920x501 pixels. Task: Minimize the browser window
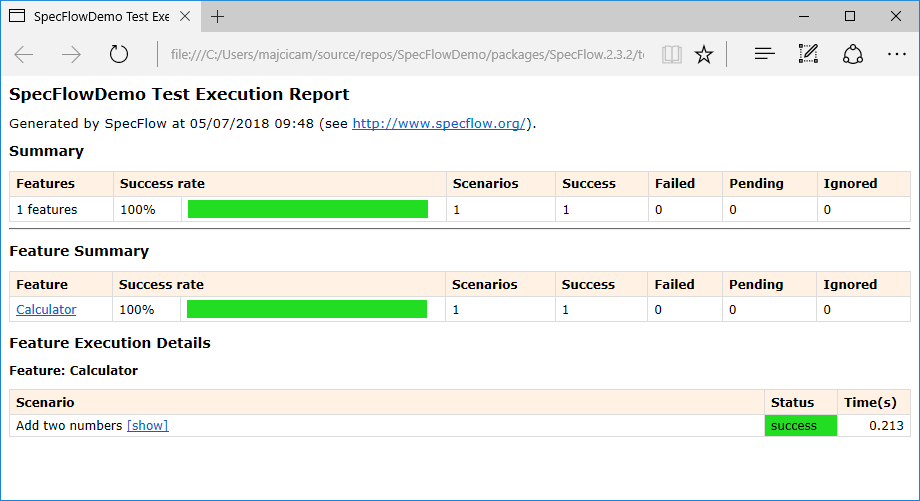point(804,16)
